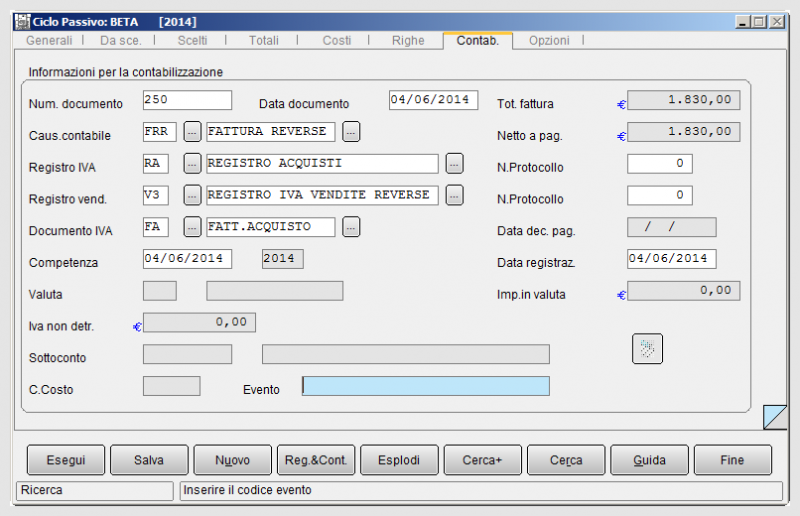800x516 pixels.
Task: Click the Esegui button
Action: tap(66, 460)
